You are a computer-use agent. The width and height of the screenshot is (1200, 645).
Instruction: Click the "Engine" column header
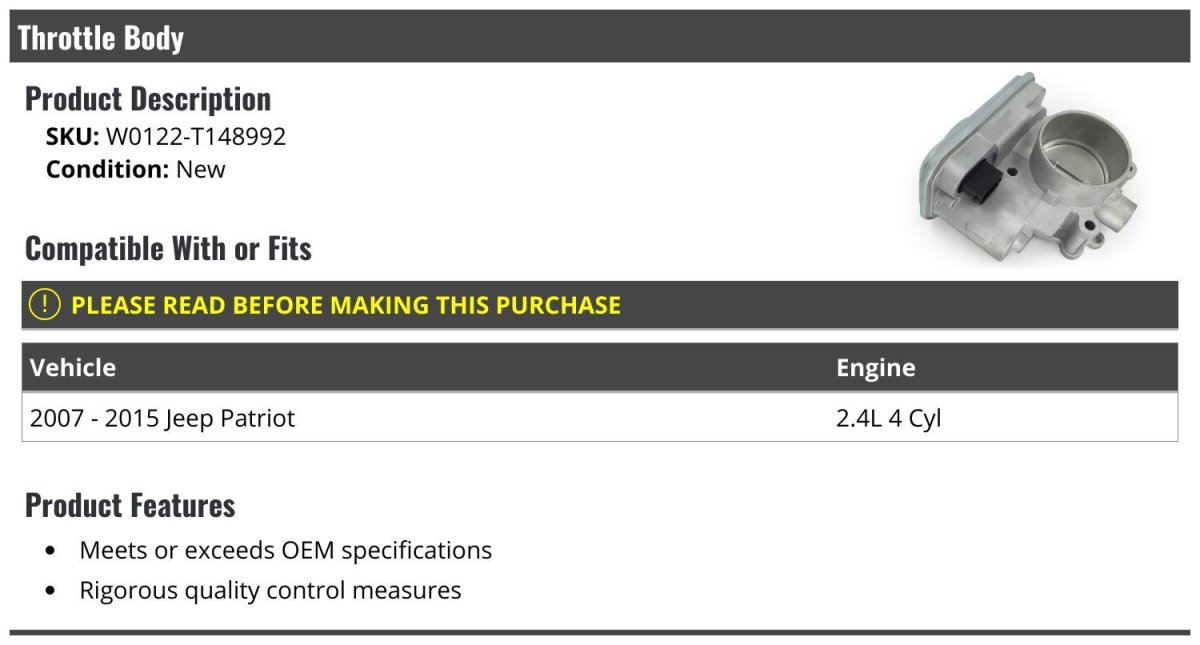[875, 367]
